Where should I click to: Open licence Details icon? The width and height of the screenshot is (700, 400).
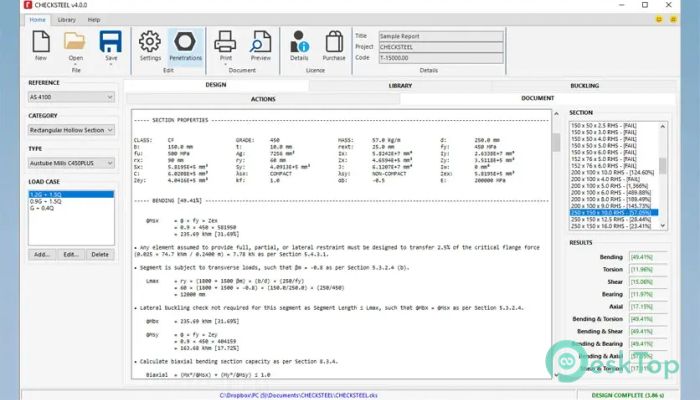pyautogui.click(x=299, y=42)
